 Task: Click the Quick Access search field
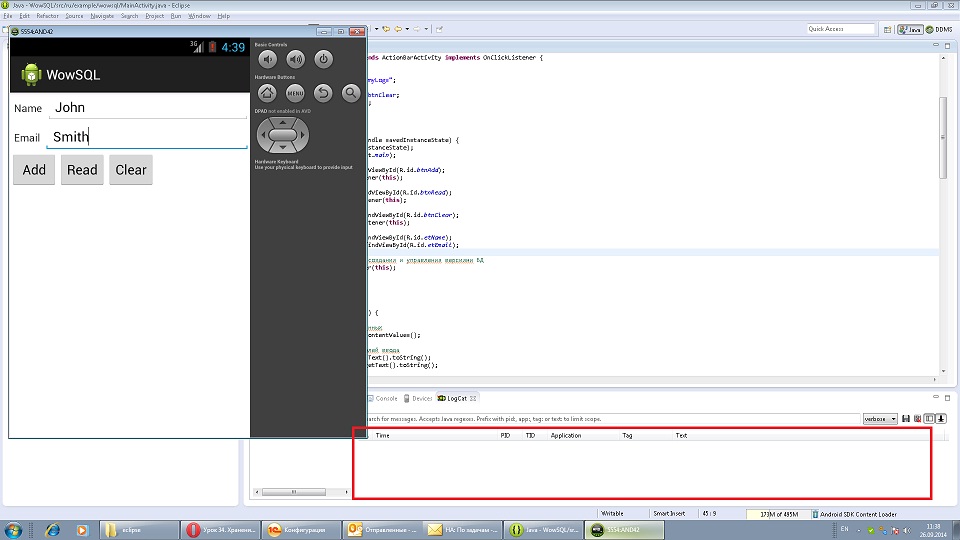[x=841, y=29]
